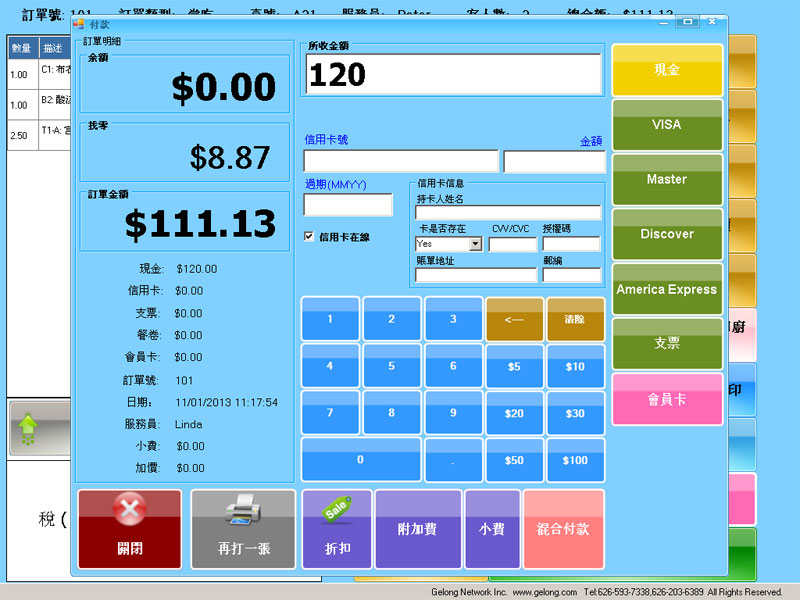Click the Sale tag 折扣 discount icon
Screen dimensions: 800x600
pos(337,511)
